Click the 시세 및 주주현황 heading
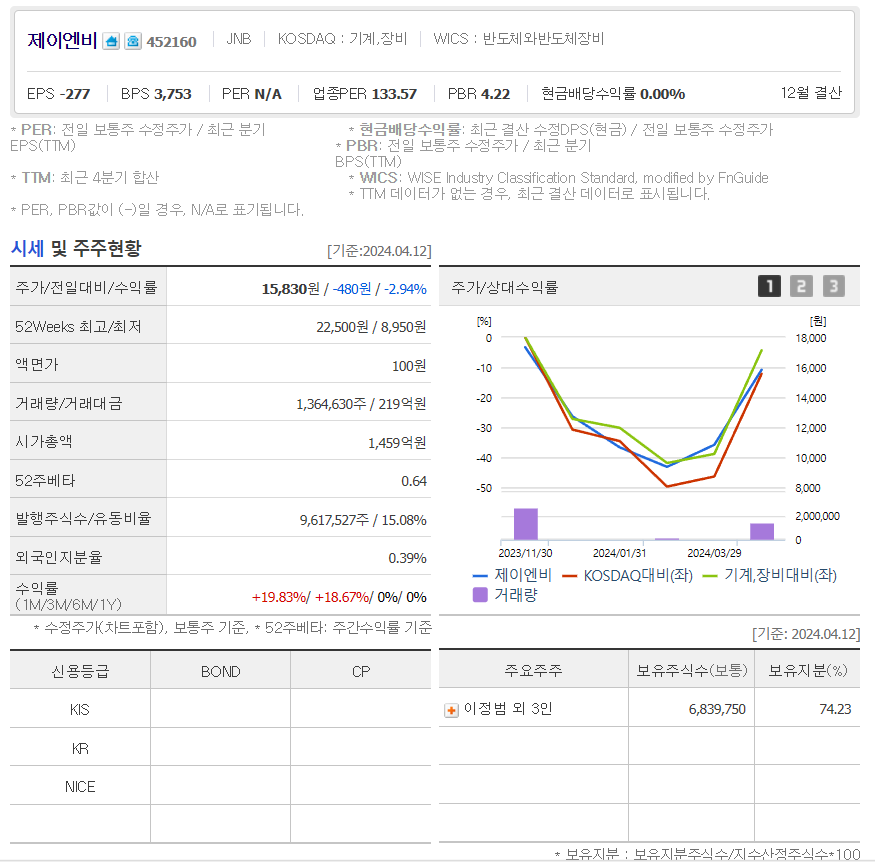The width and height of the screenshot is (875, 862). tap(76, 248)
